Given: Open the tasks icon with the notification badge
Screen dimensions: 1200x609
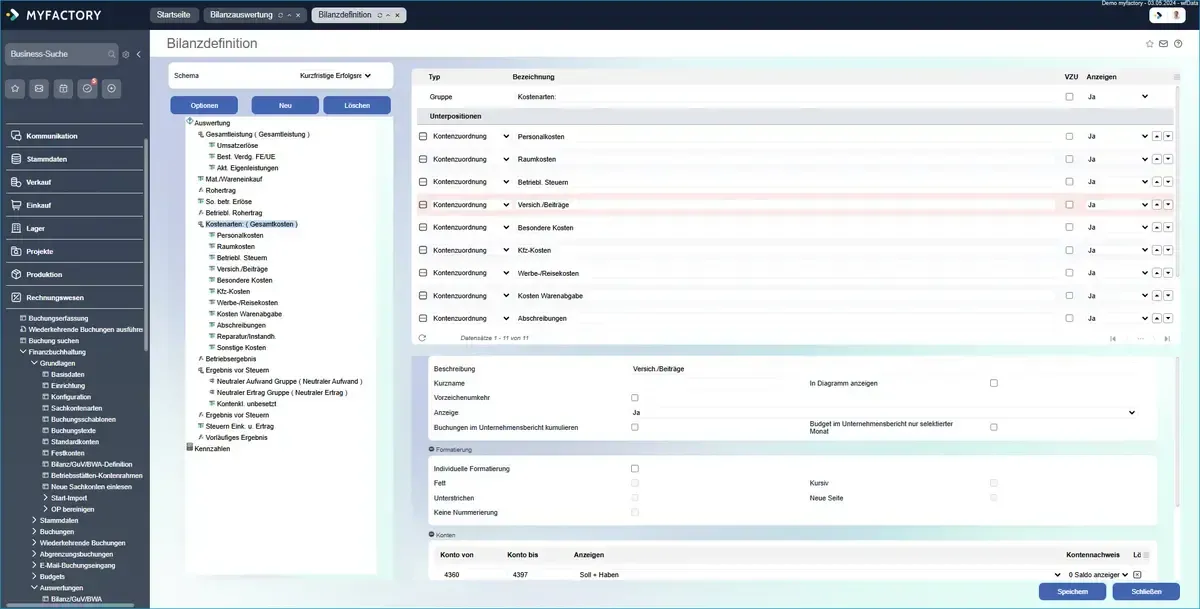Looking at the screenshot, I should coord(88,88).
